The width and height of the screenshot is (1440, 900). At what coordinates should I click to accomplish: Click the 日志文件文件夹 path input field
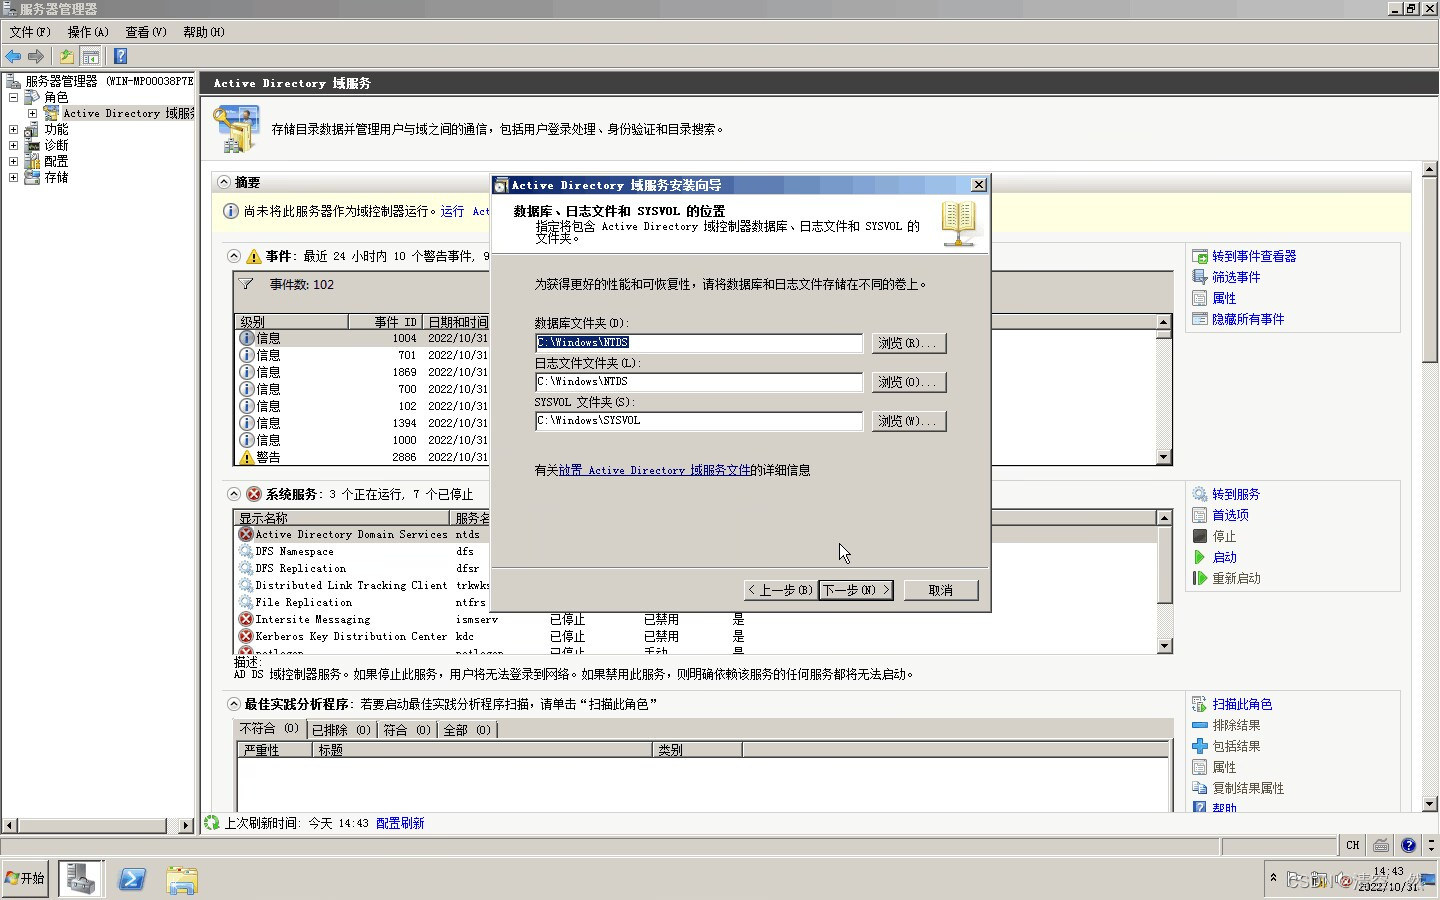699,382
